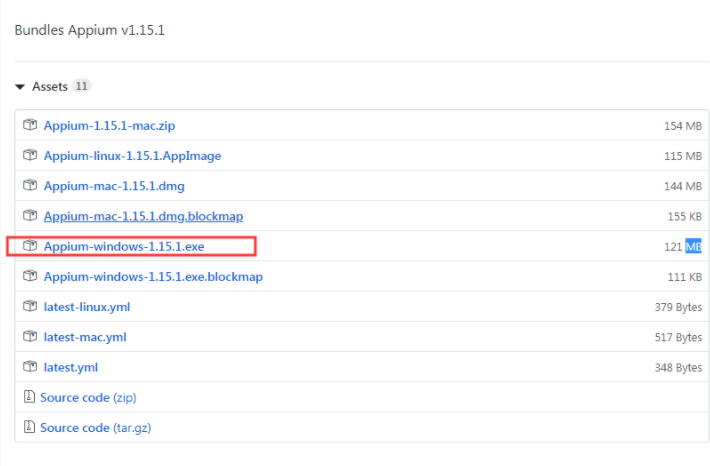Click package icon beside latest.yml

point(30,366)
